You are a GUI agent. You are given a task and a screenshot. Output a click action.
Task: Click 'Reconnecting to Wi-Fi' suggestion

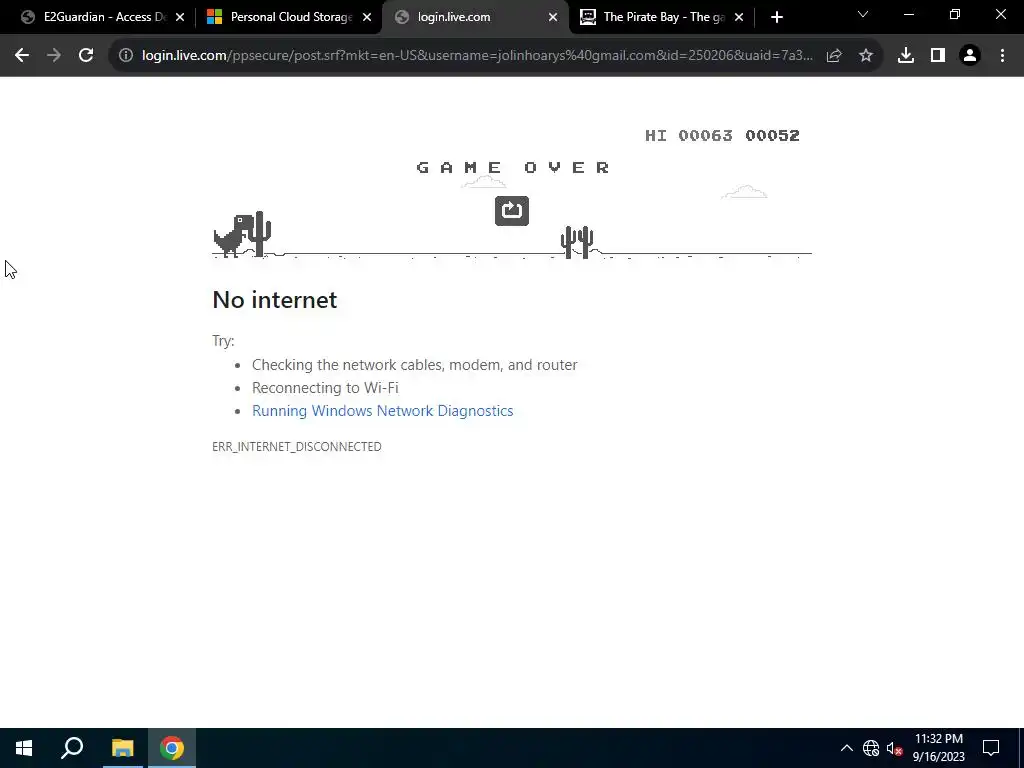click(325, 388)
